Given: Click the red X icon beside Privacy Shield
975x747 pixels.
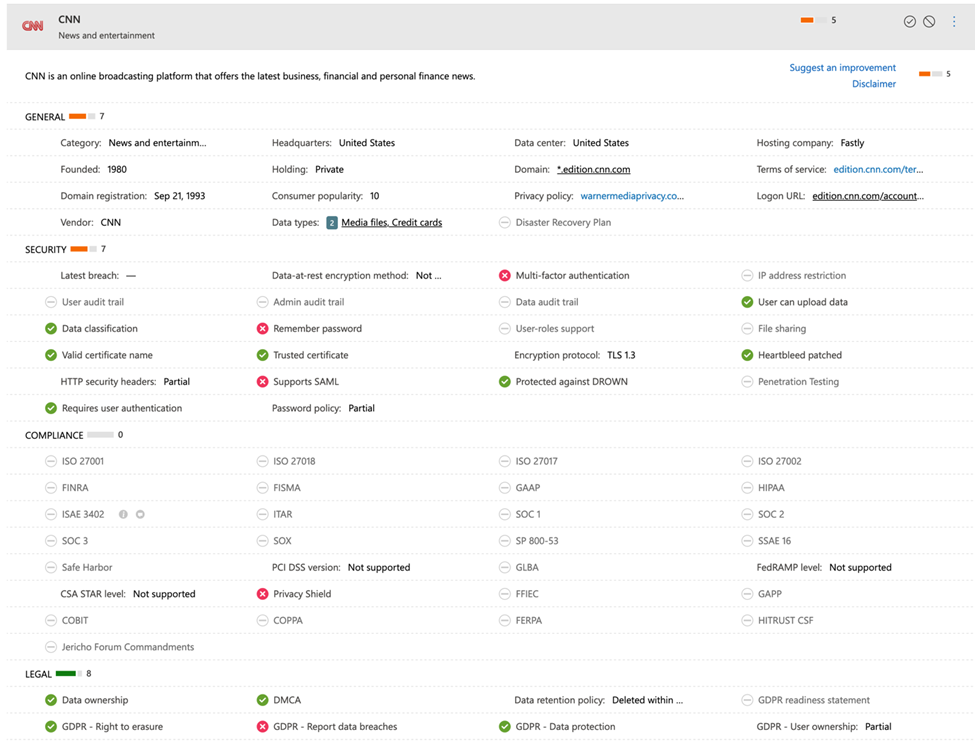Looking at the screenshot, I should (262, 594).
